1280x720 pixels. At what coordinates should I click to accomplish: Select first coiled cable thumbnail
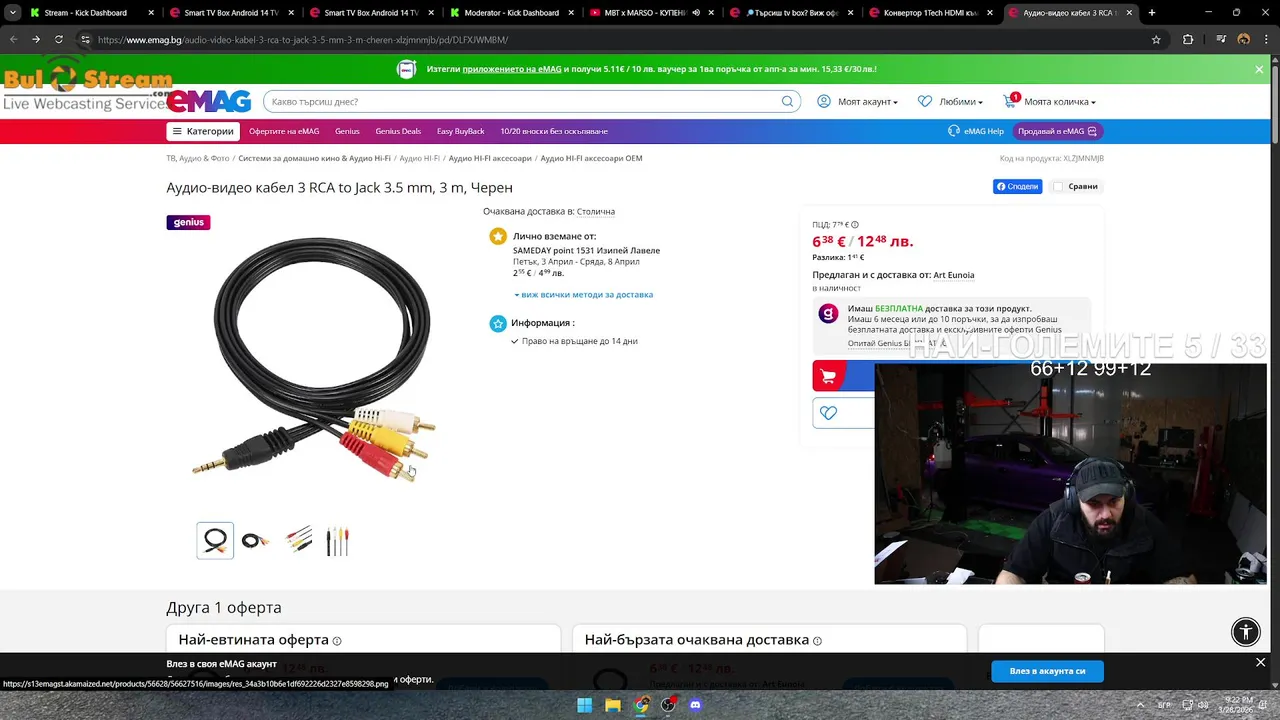215,541
